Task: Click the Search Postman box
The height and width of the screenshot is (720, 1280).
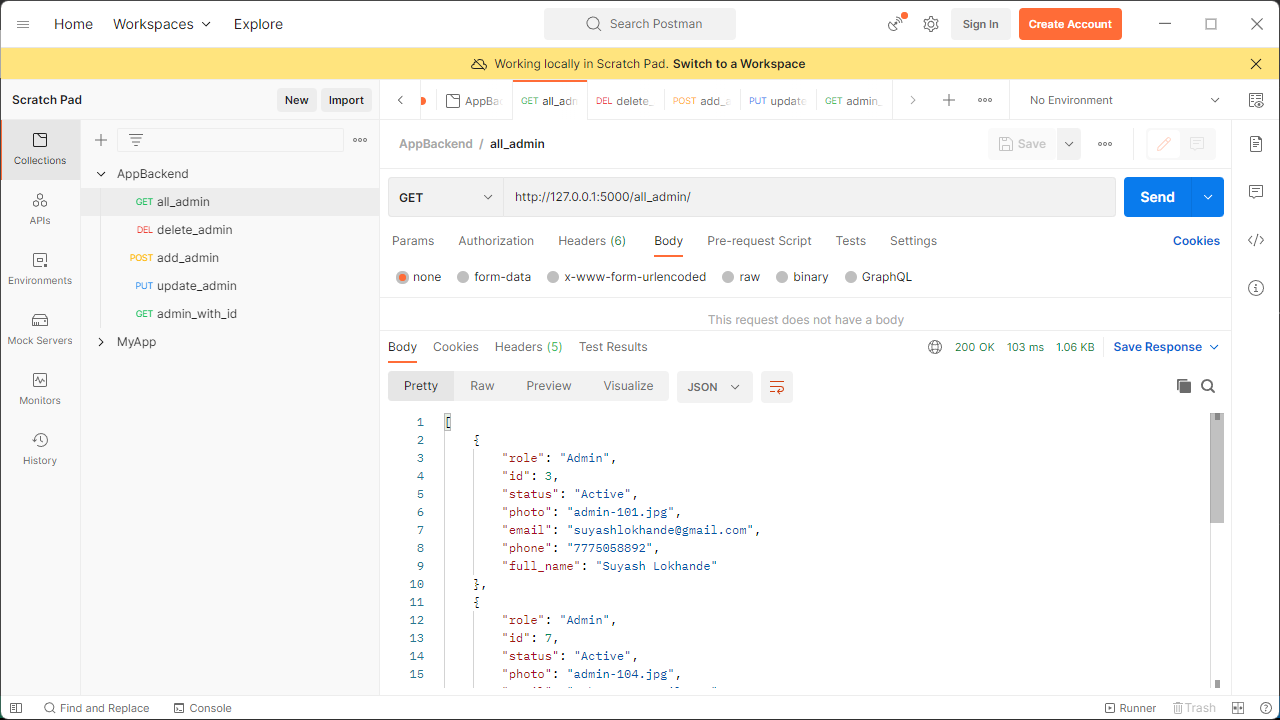Action: click(x=640, y=24)
